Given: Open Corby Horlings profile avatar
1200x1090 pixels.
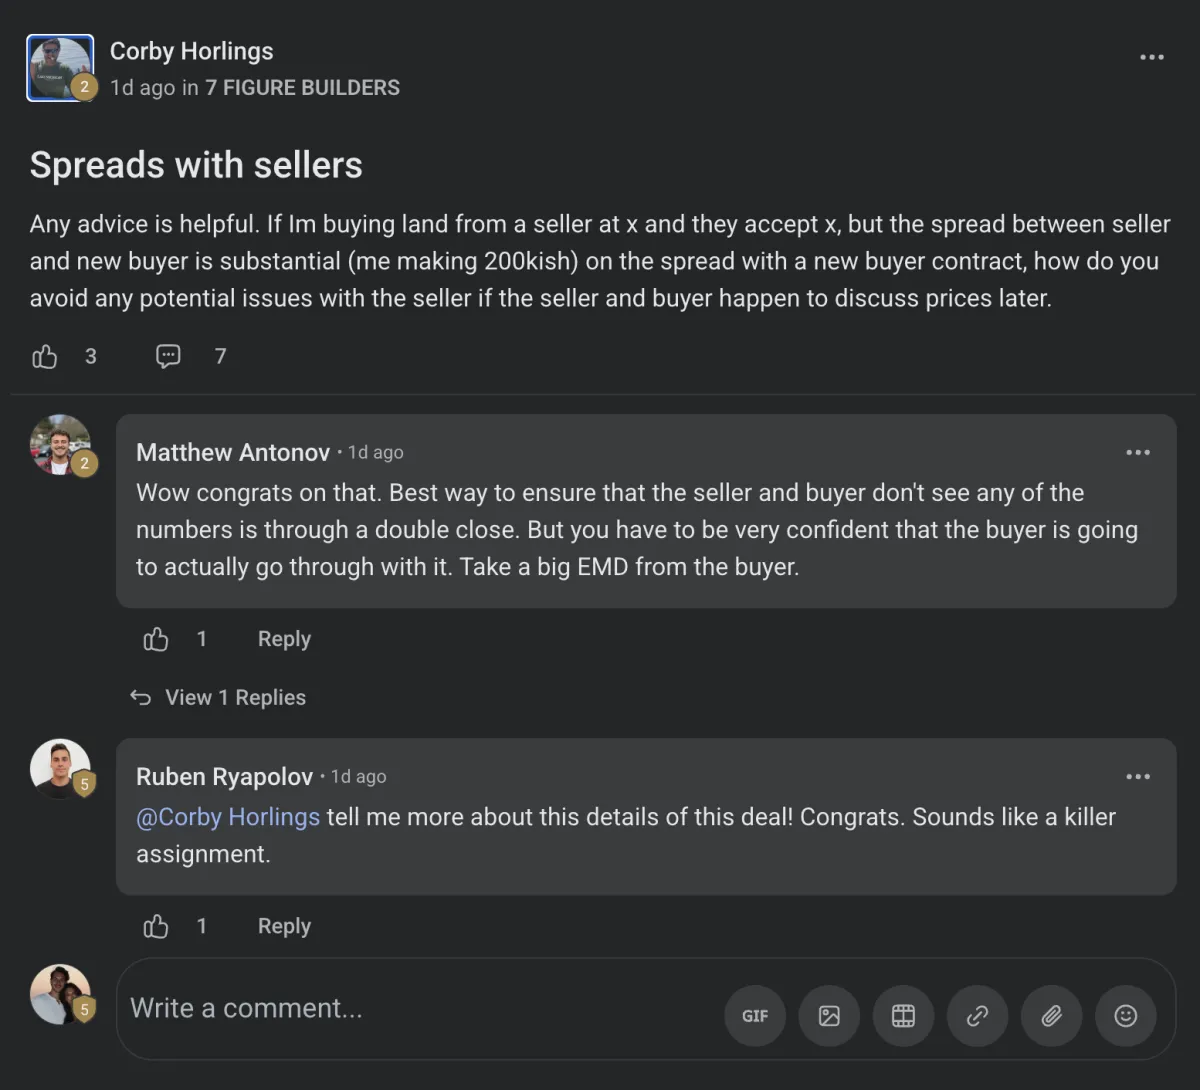Looking at the screenshot, I should [x=60, y=68].
